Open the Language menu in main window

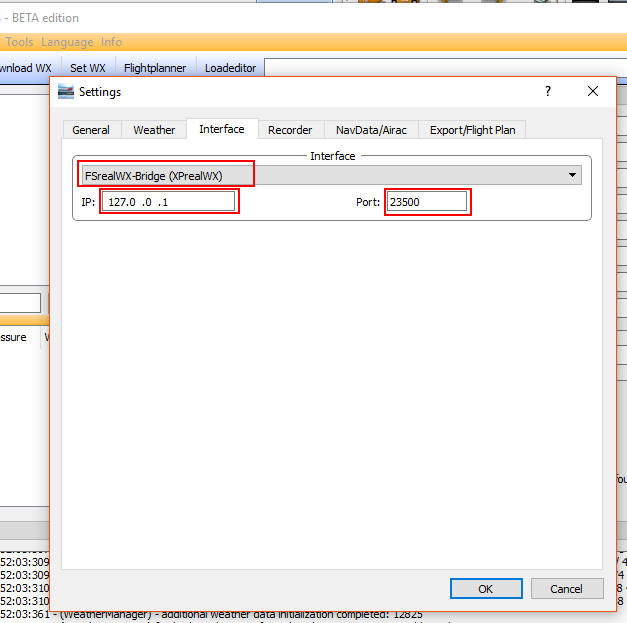(67, 42)
